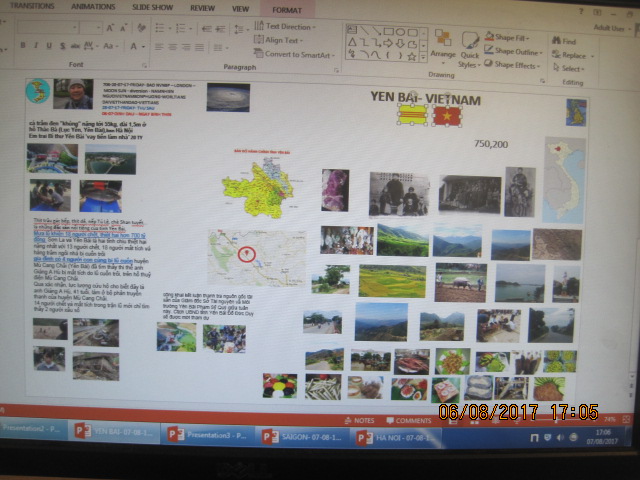Switch to the Animations tab
The image size is (640, 480).
(x=93, y=7)
